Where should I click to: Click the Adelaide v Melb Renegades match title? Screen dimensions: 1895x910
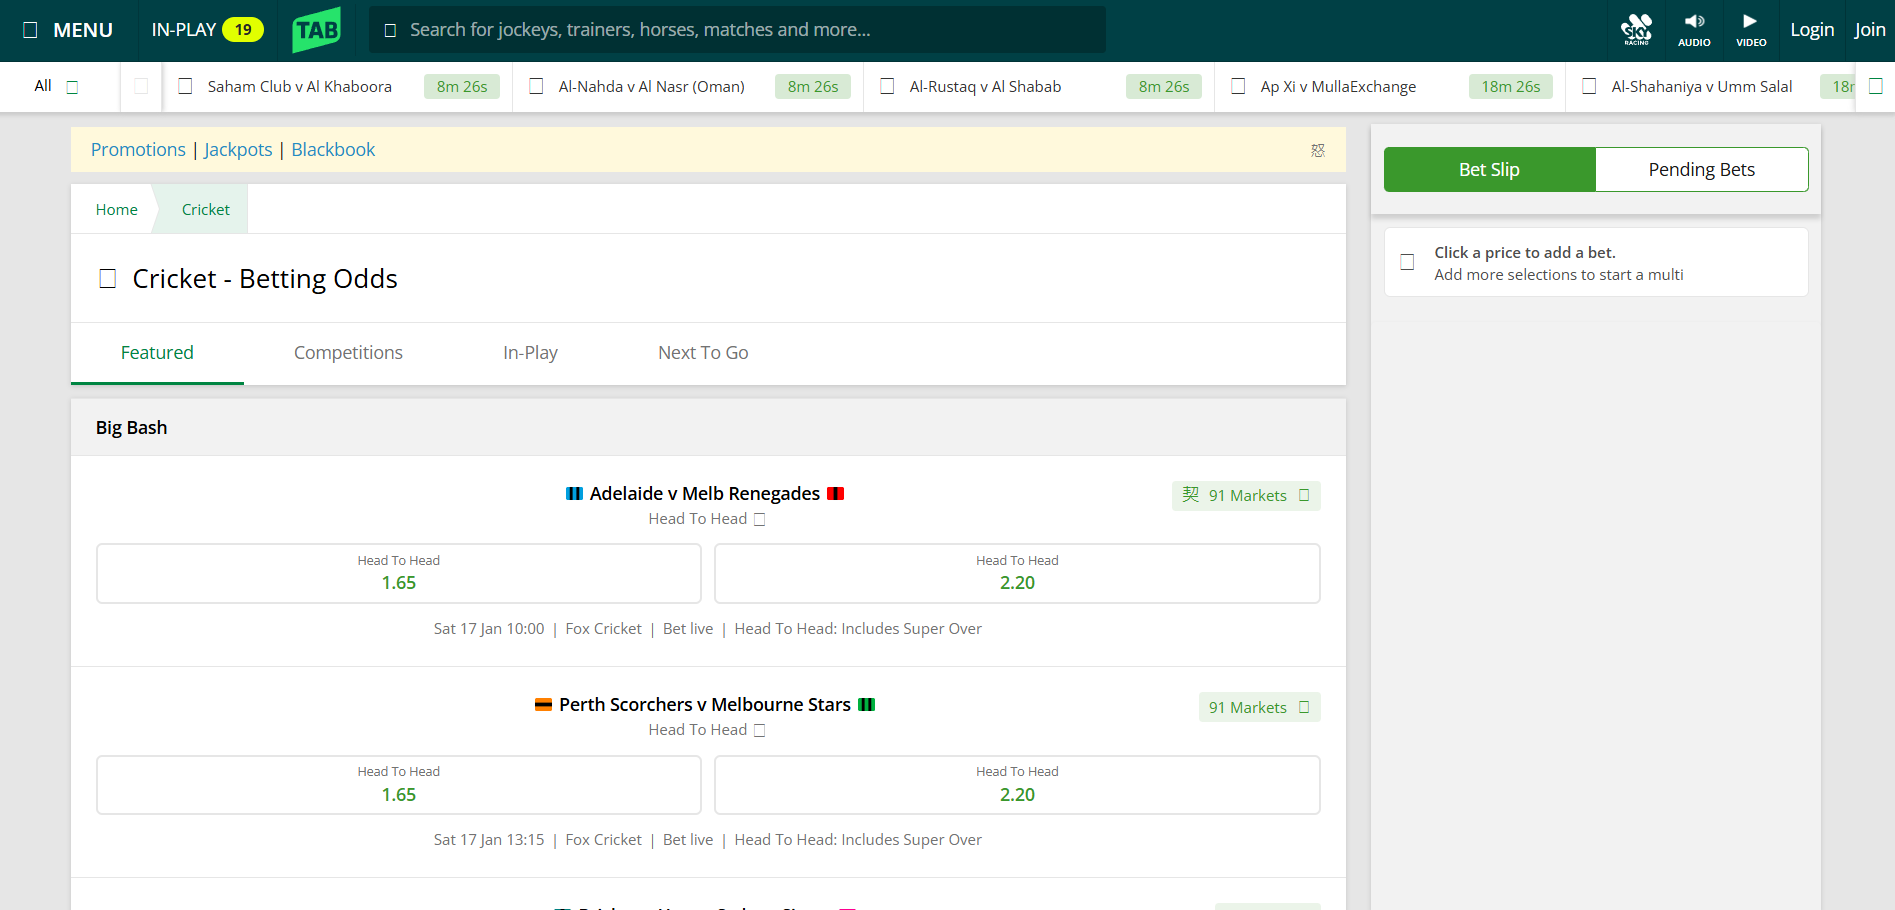705,494
